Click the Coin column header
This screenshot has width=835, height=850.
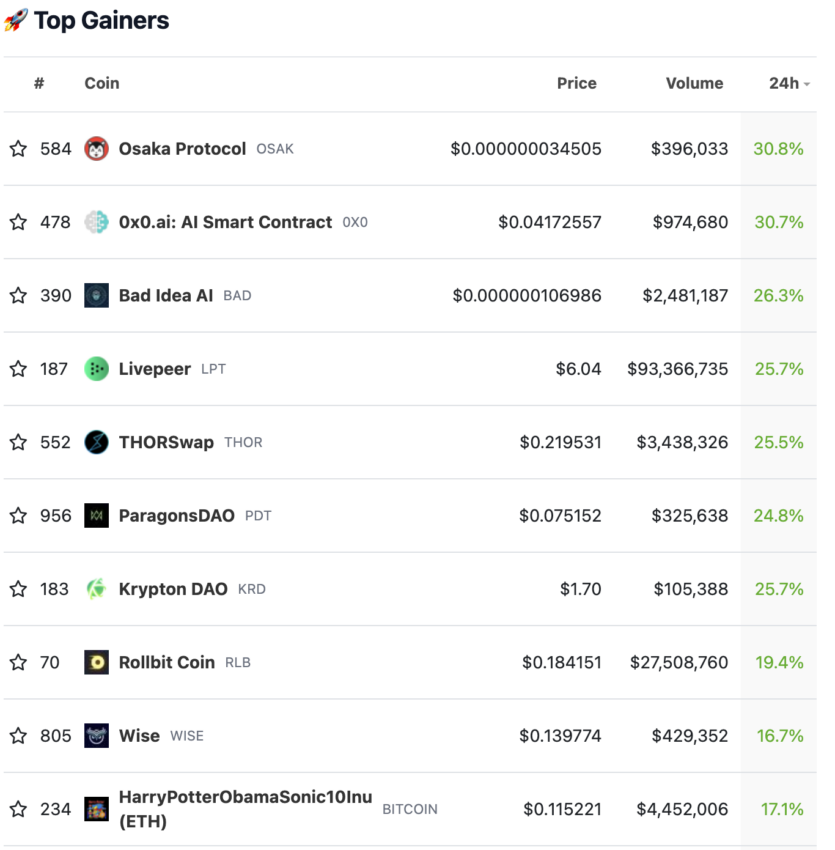(x=102, y=84)
